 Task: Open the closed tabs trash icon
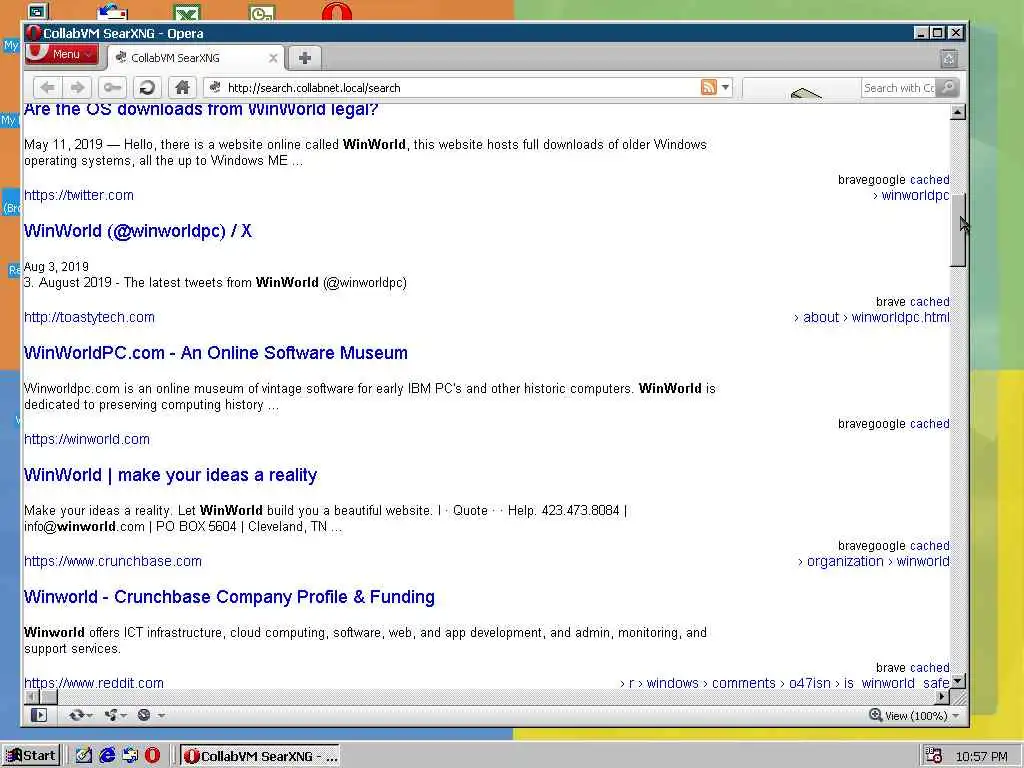949,59
